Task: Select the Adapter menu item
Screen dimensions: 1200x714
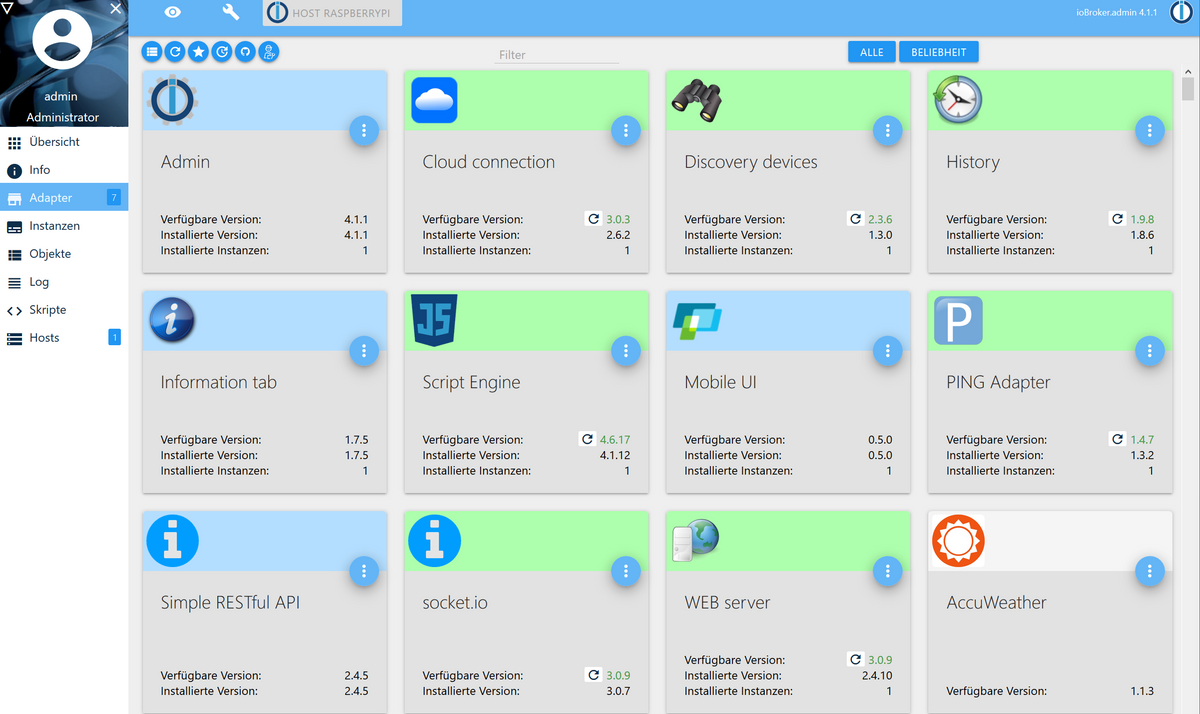Action: pyautogui.click(x=64, y=198)
